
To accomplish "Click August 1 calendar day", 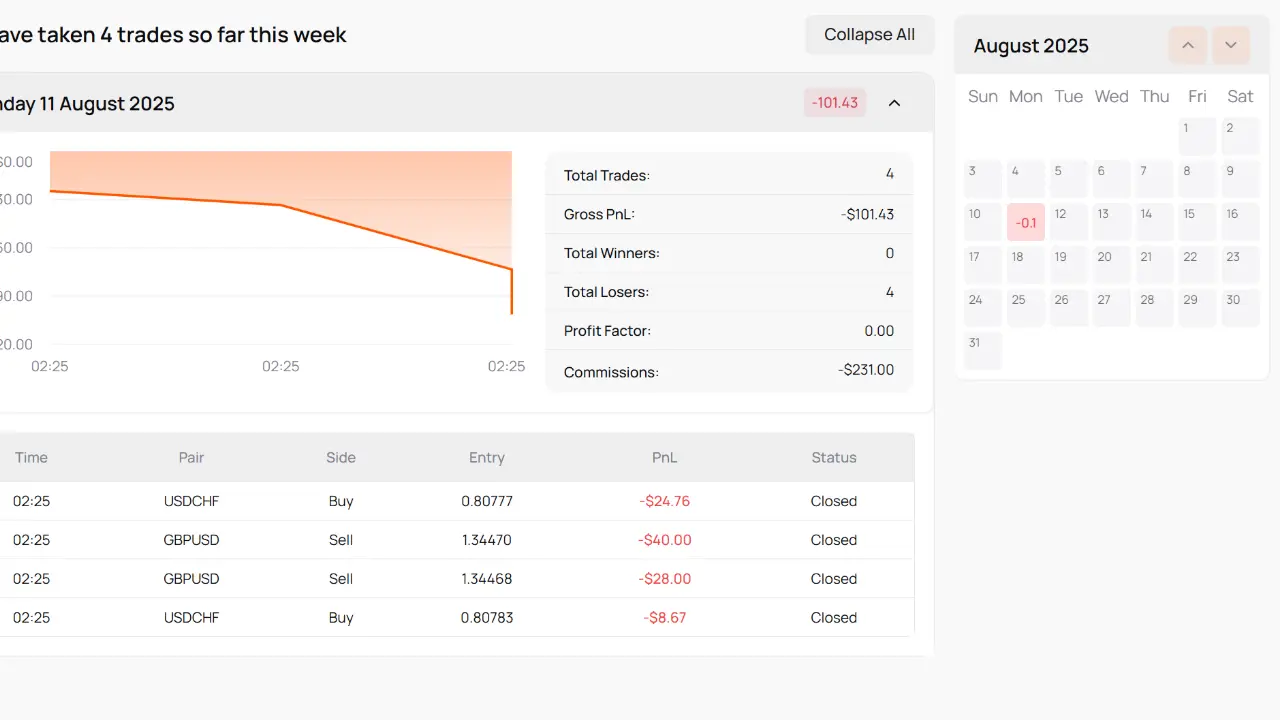I will [1197, 136].
